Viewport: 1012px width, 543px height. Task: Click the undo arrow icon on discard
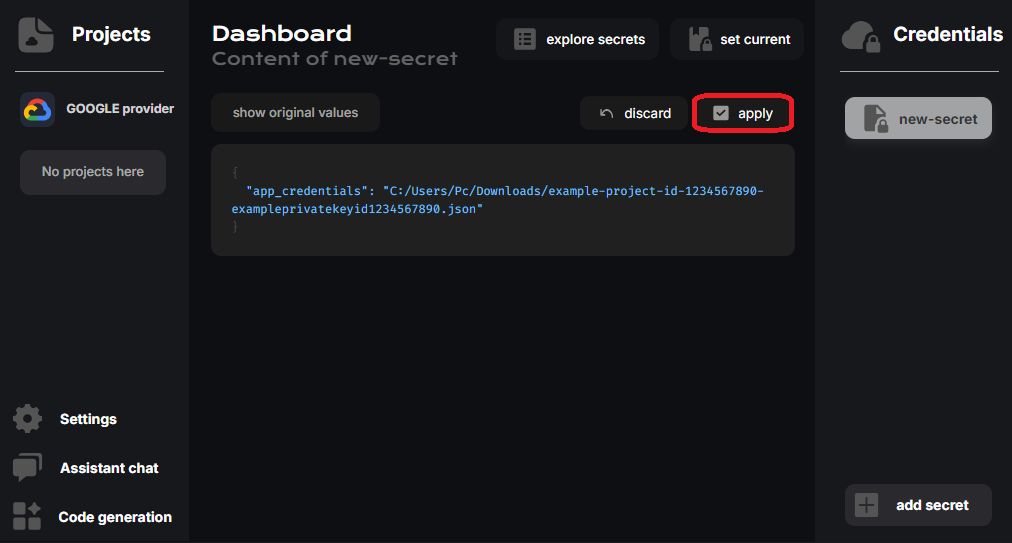point(606,114)
